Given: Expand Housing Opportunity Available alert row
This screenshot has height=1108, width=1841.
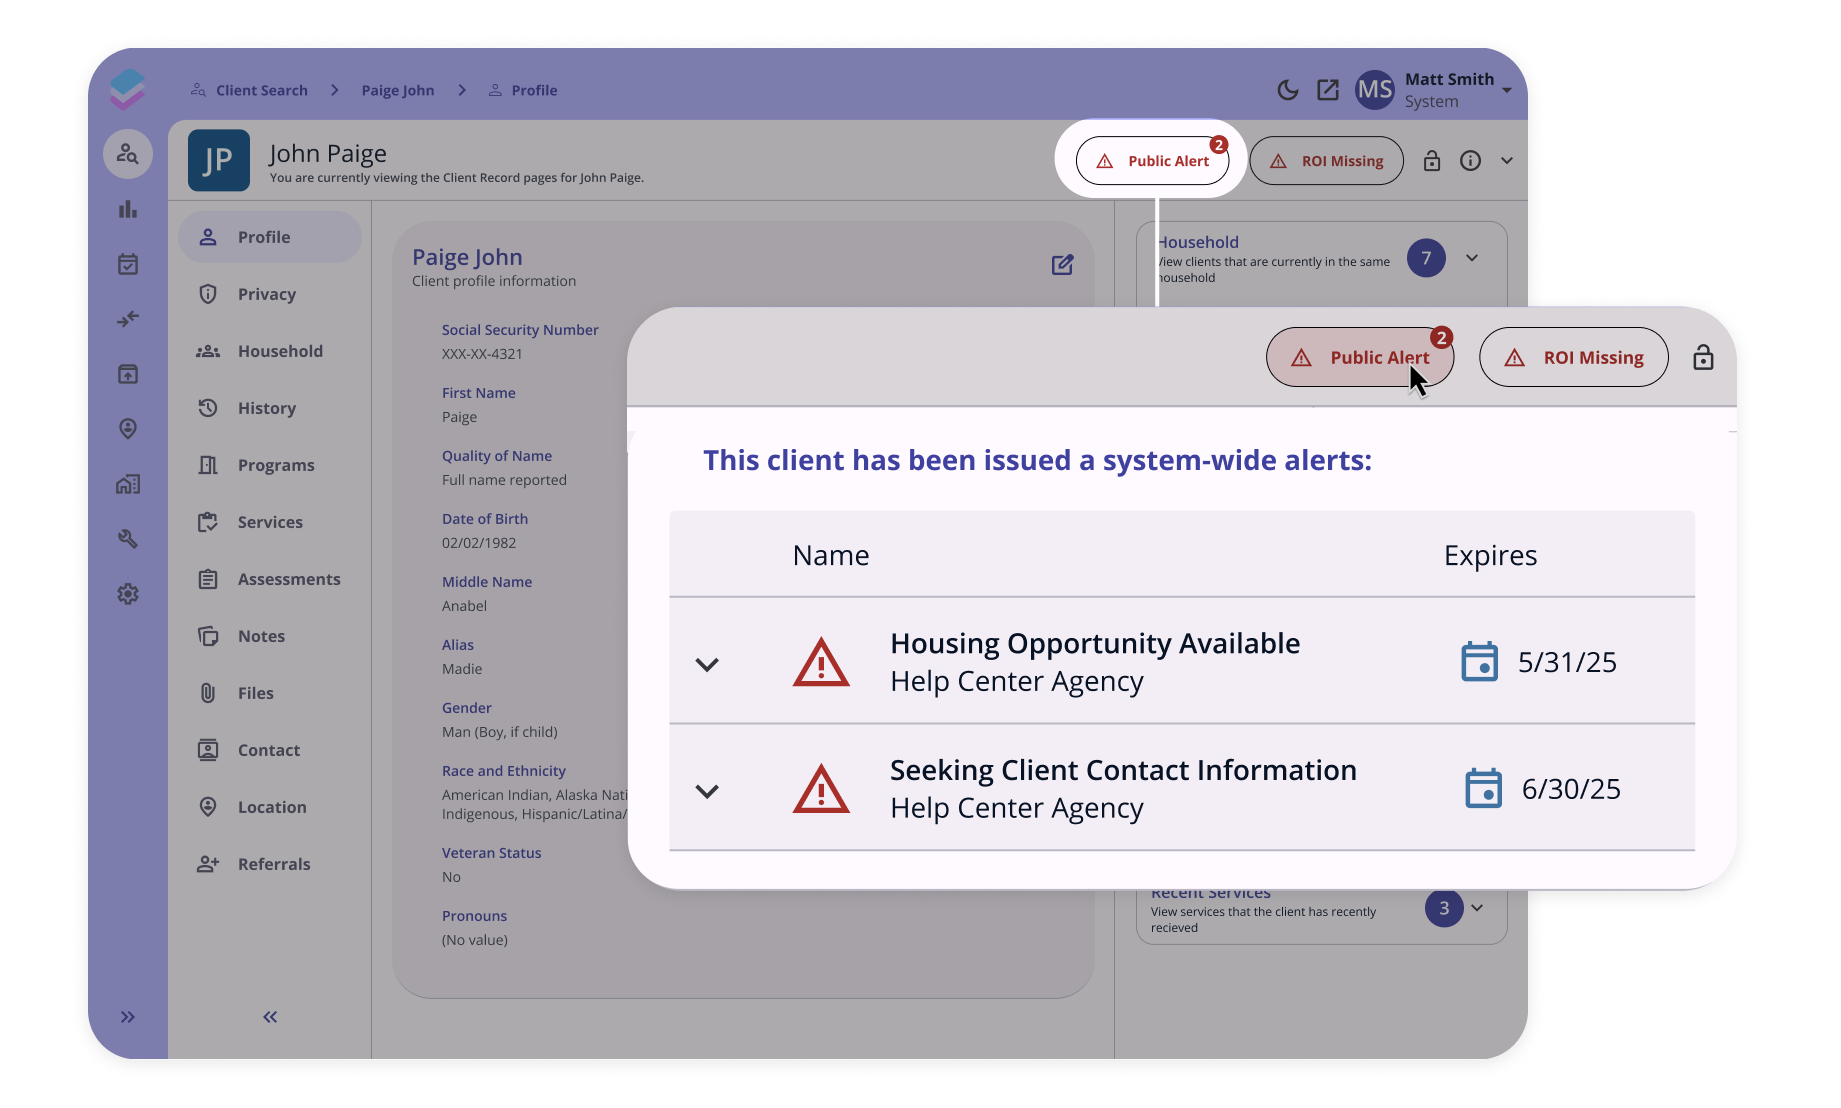Looking at the screenshot, I should tap(707, 664).
